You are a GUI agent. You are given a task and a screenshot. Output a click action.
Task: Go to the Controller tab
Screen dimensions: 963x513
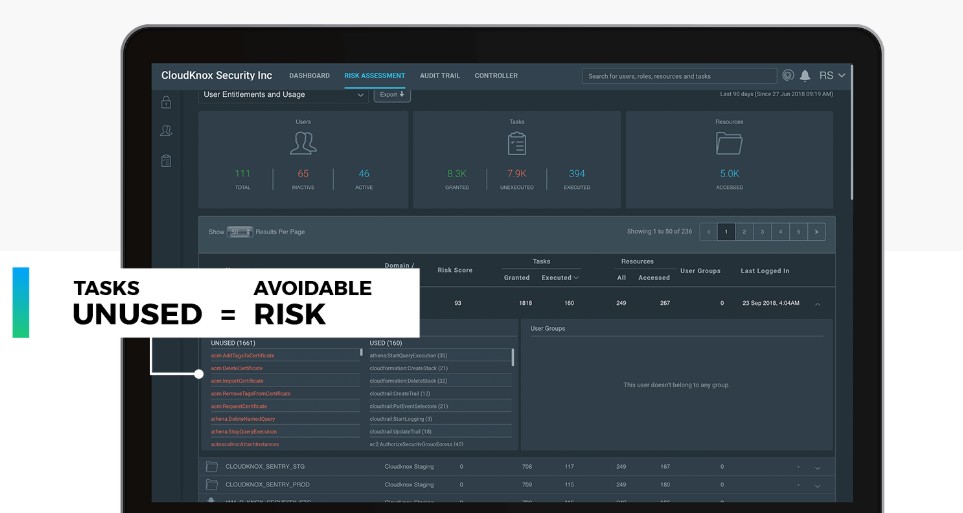point(496,76)
